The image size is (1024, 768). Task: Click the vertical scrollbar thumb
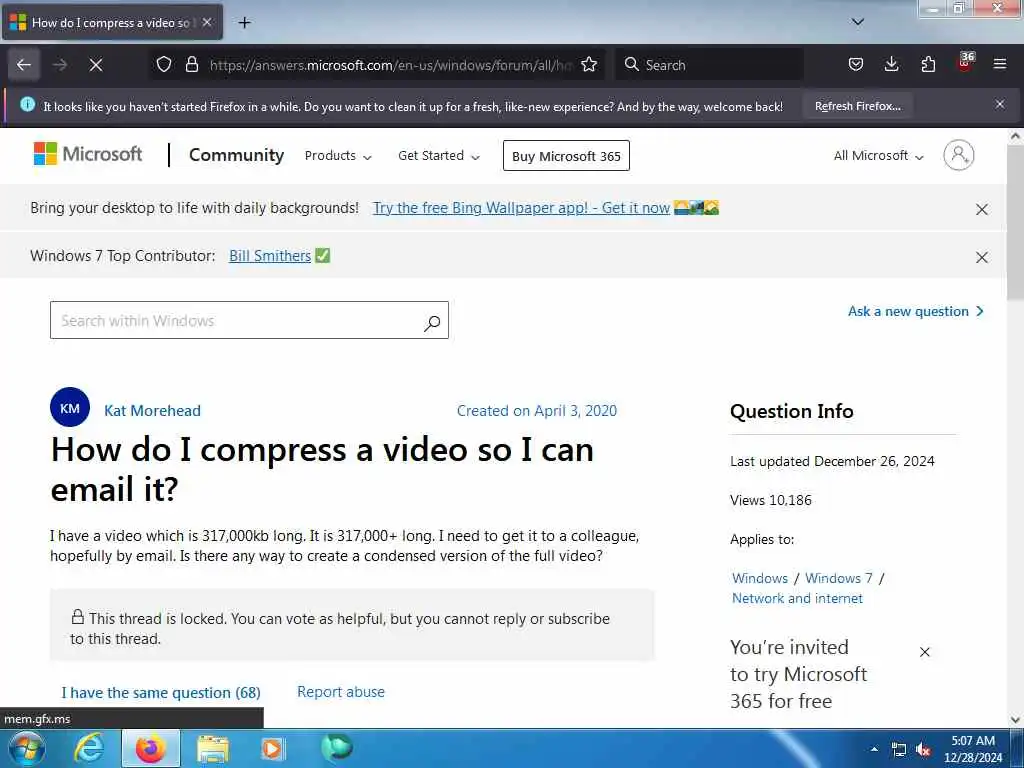(x=1015, y=223)
